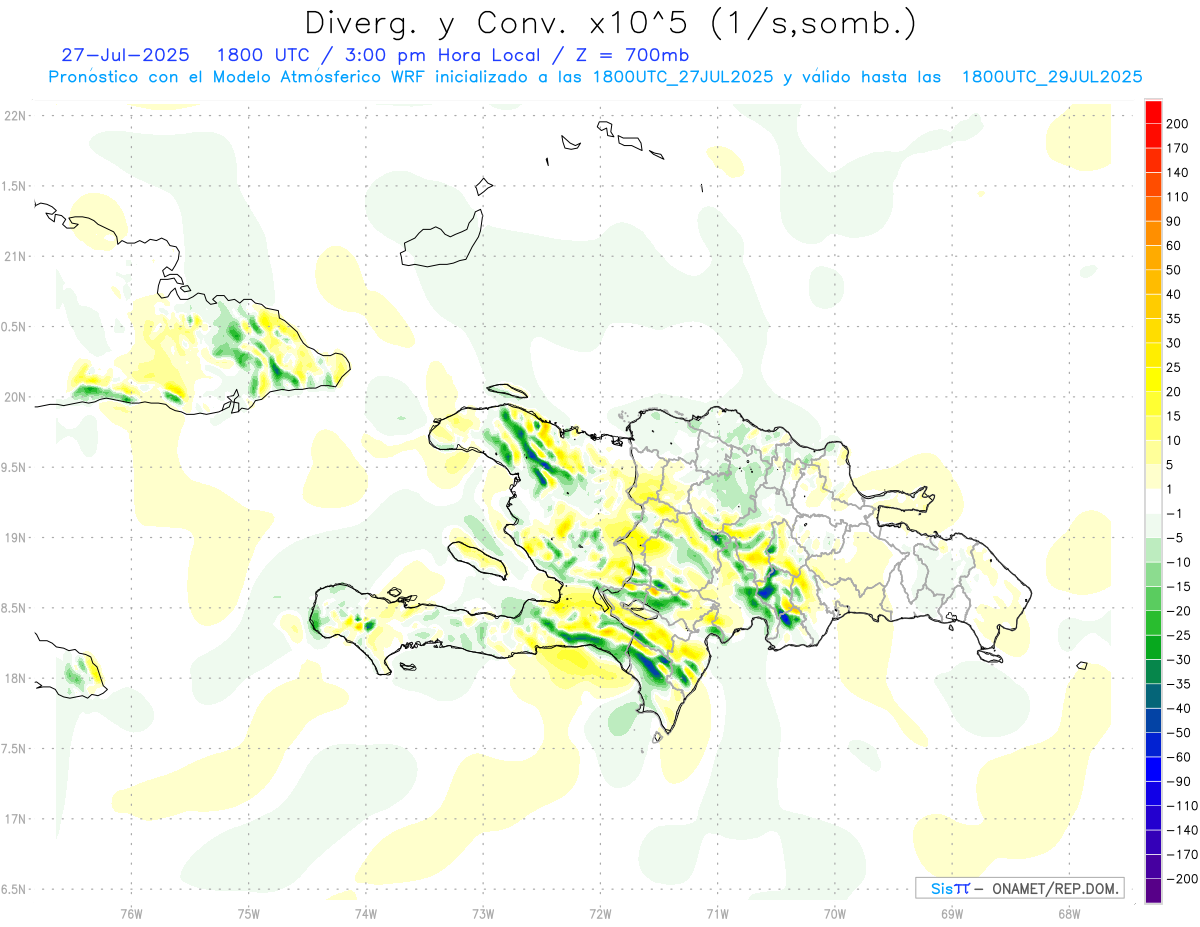This screenshot has width=1200, height=927.
Task: Click the top red color scale swatch
Action: pos(1153,112)
